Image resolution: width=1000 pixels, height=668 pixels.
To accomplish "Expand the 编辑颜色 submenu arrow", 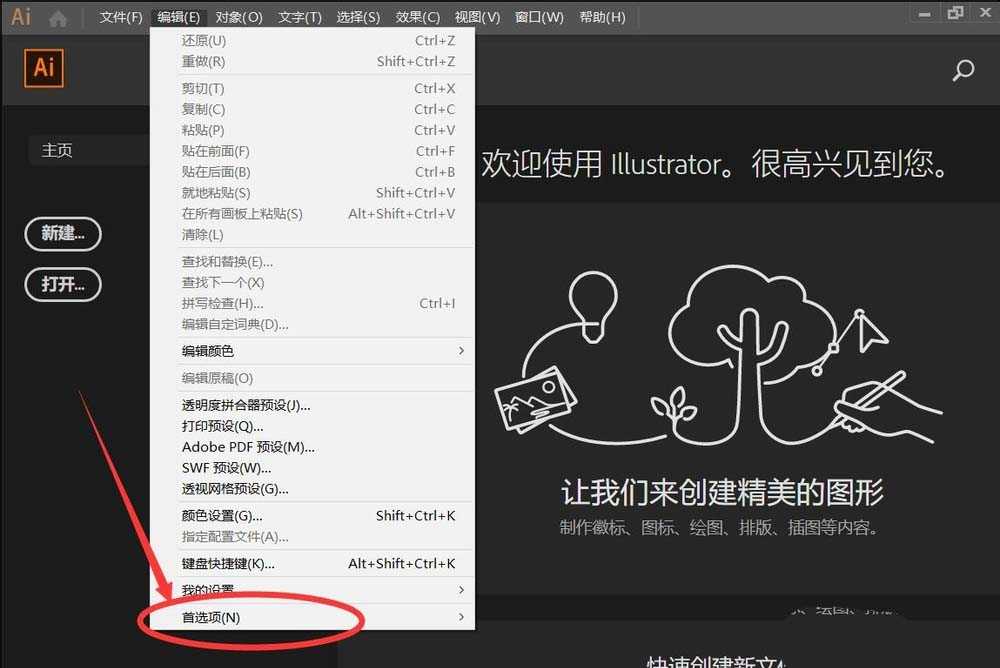I will click(461, 351).
